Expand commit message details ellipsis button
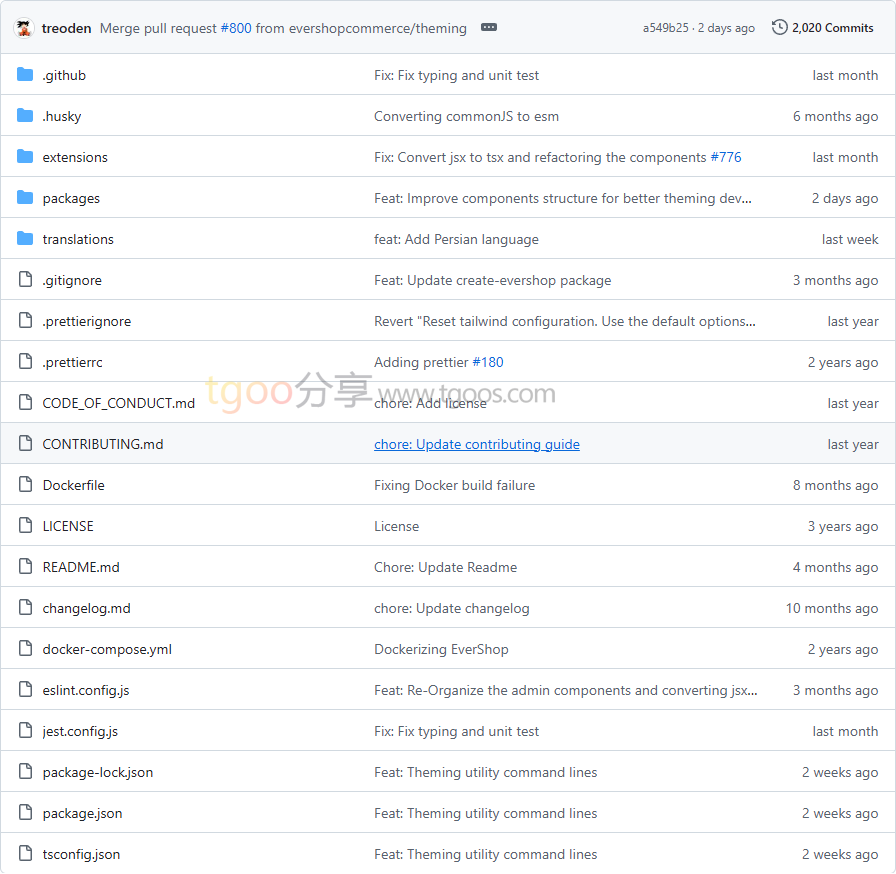 coord(489,28)
